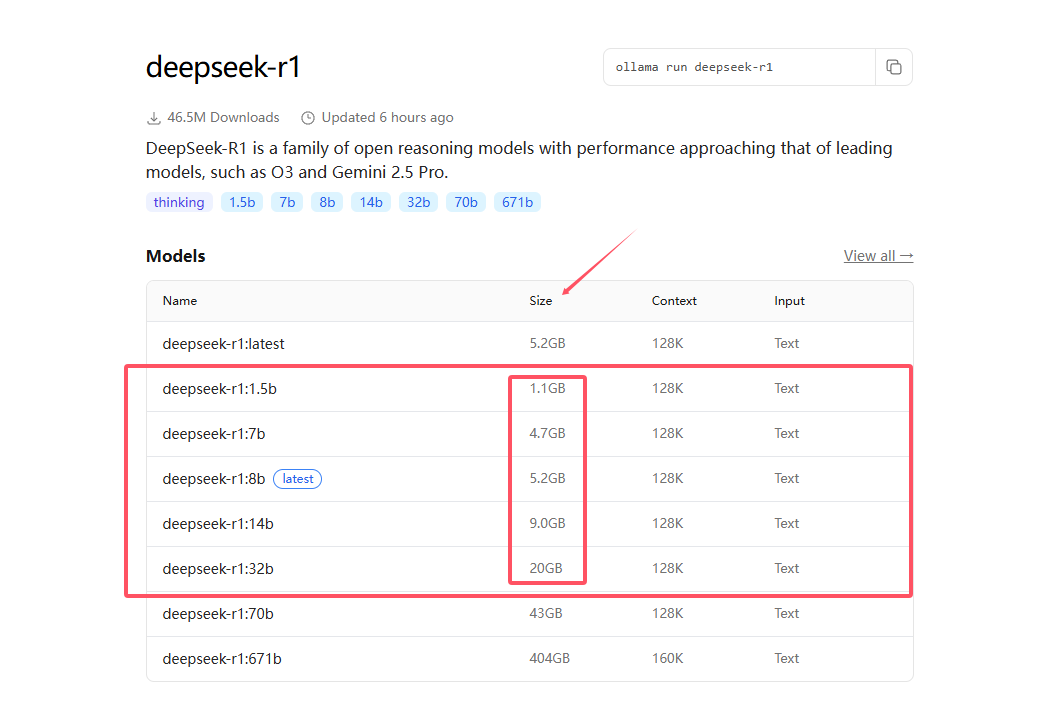Select the ollama run deepseek-r1 command field
Image resolution: width=1064 pixels, height=724 pixels.
pyautogui.click(x=739, y=67)
